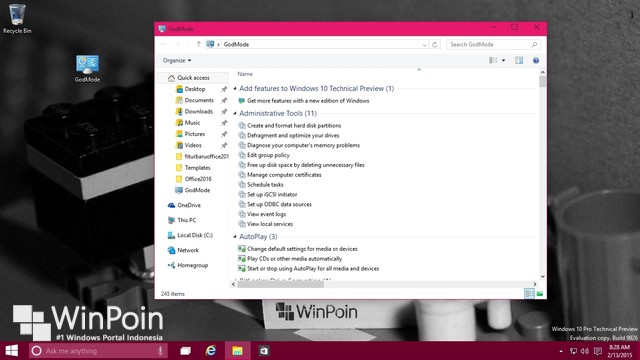The width and height of the screenshot is (640, 360).
Task: Switch to details view in status bar
Action: [529, 293]
